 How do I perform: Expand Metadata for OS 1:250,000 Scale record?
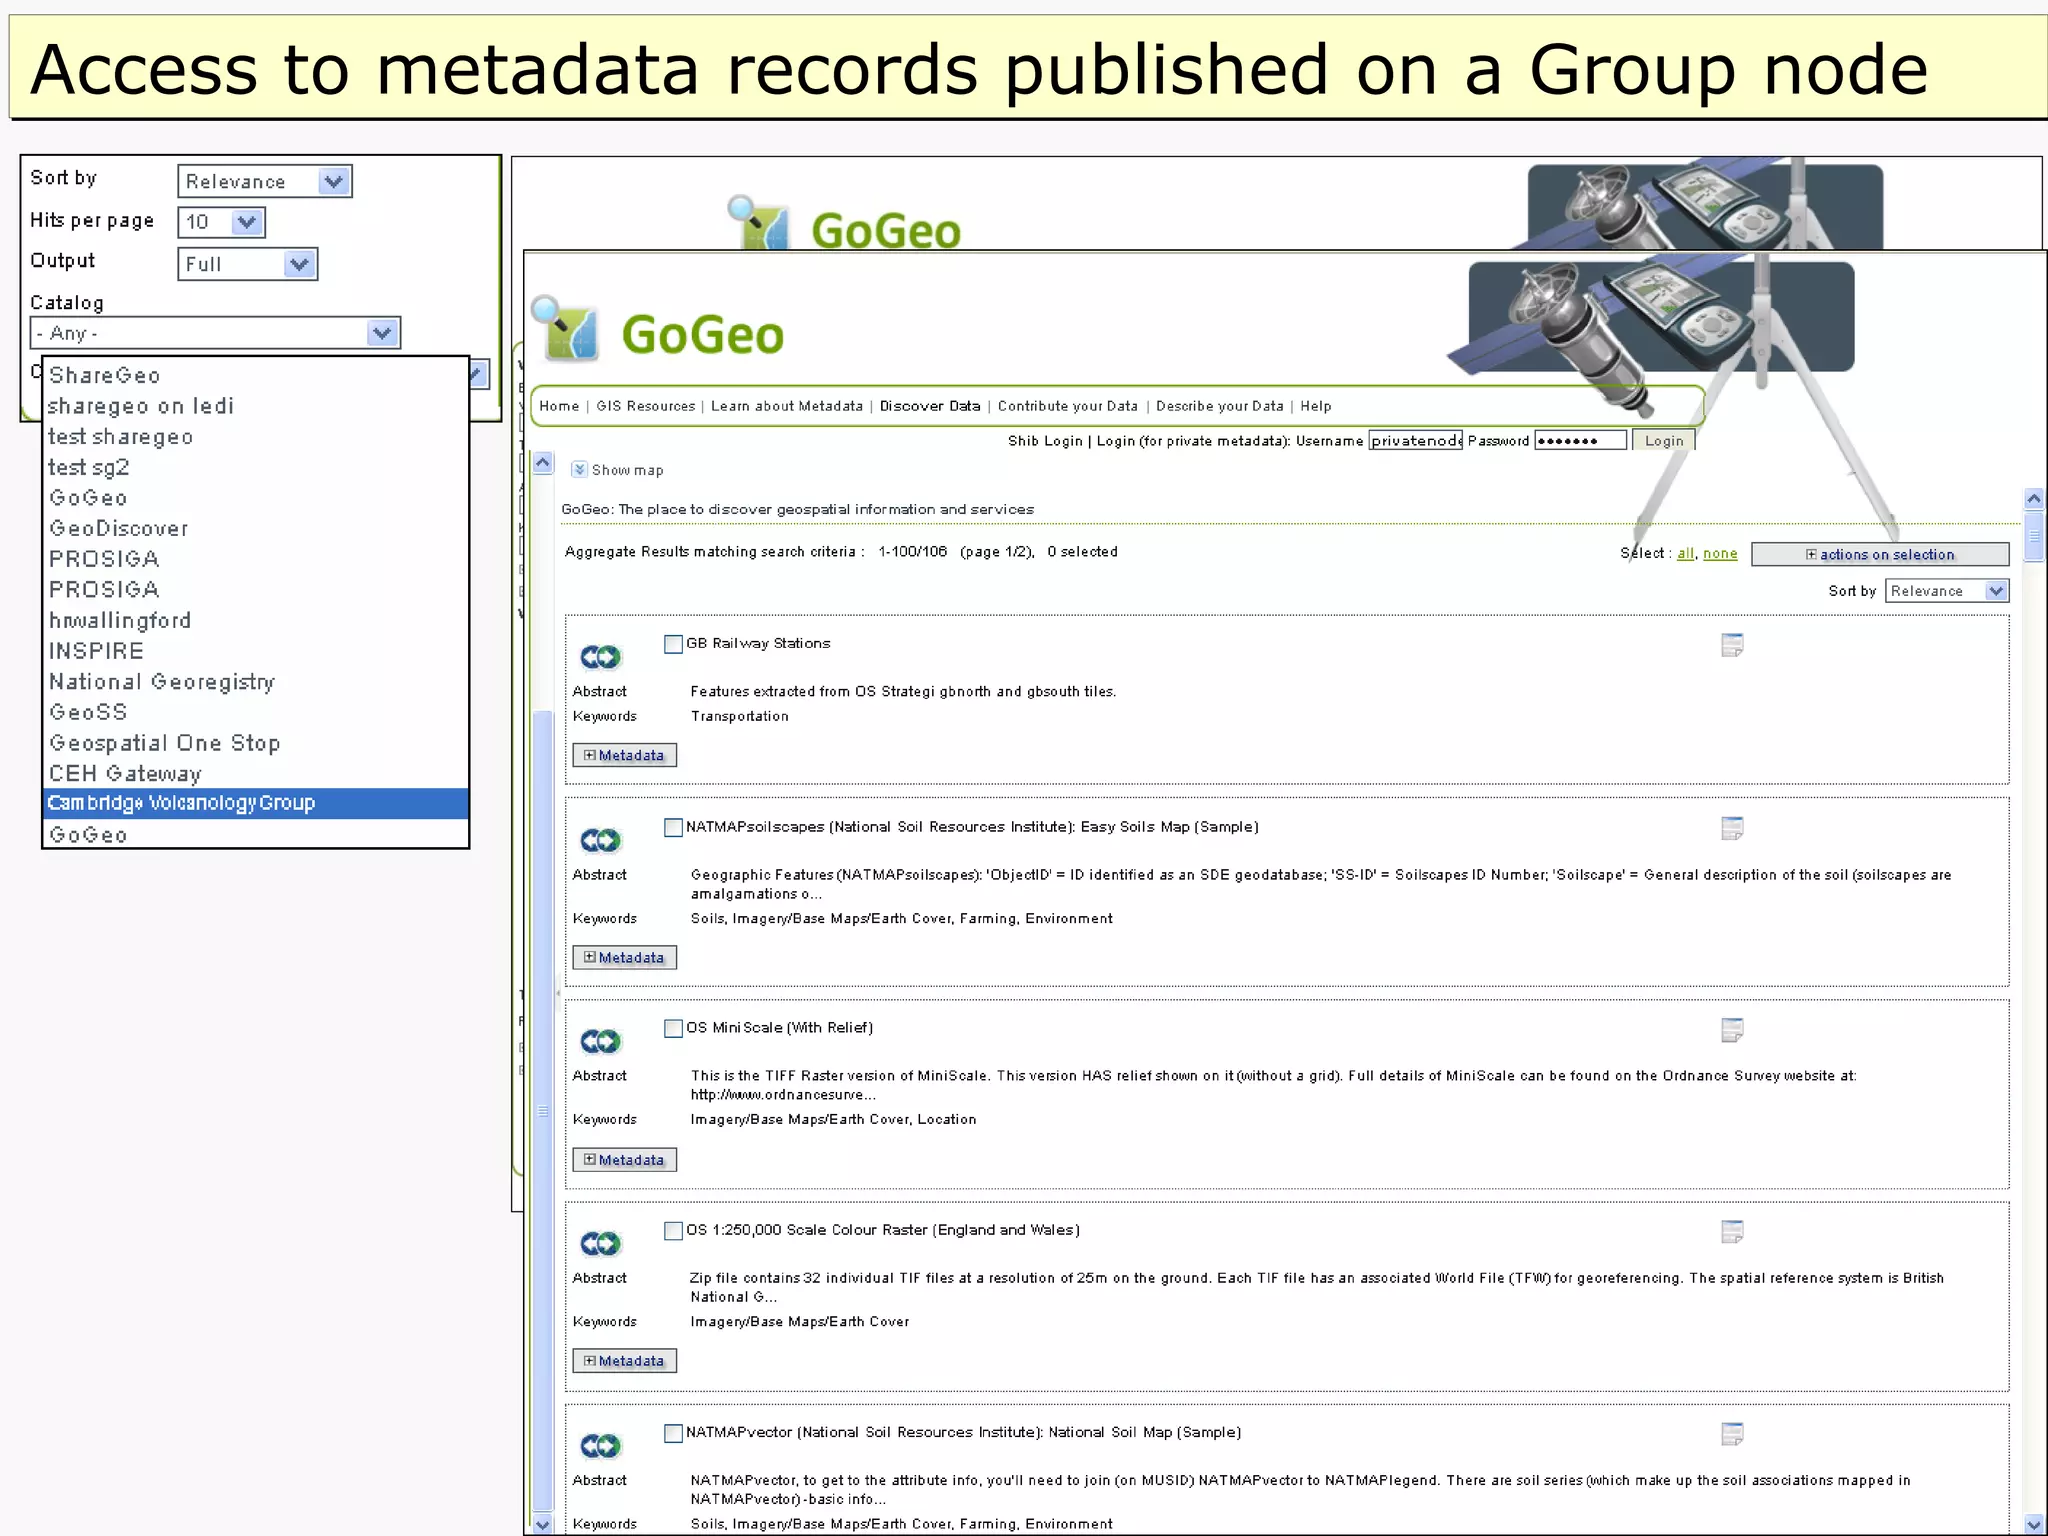[624, 1361]
